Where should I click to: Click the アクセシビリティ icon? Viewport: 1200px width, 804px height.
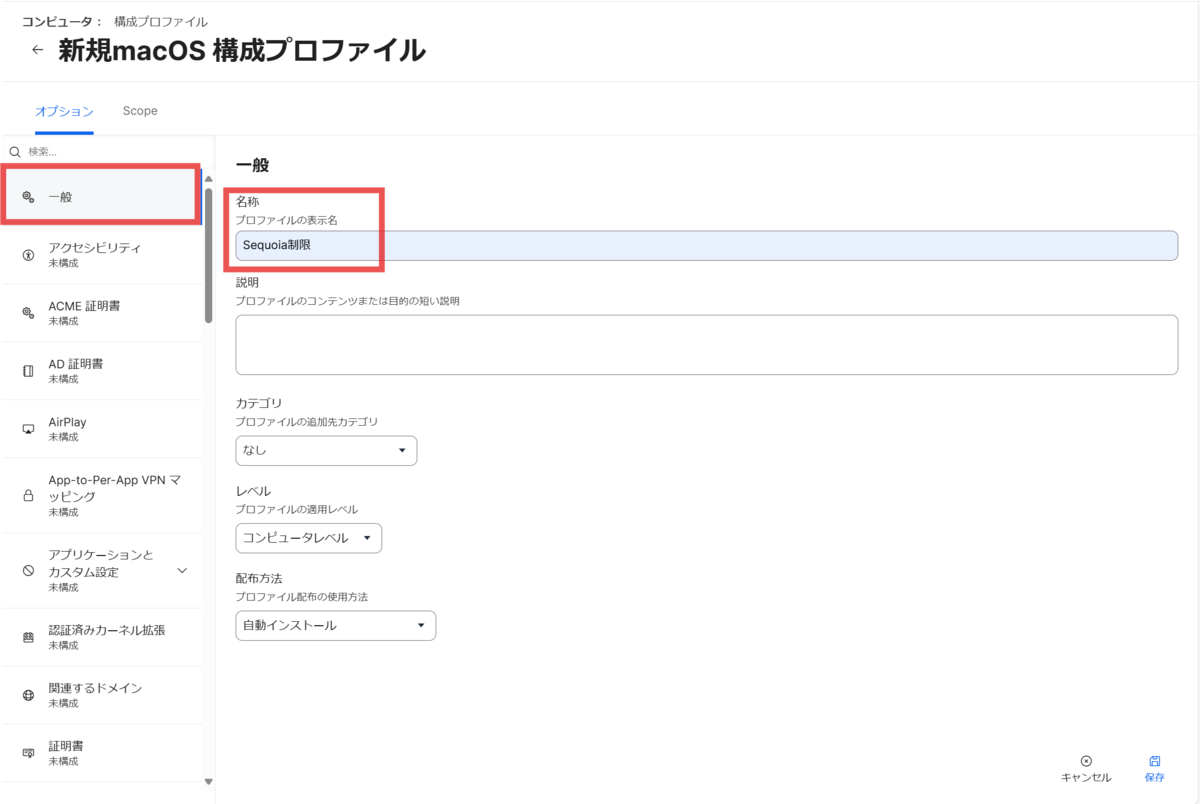tap(28, 255)
